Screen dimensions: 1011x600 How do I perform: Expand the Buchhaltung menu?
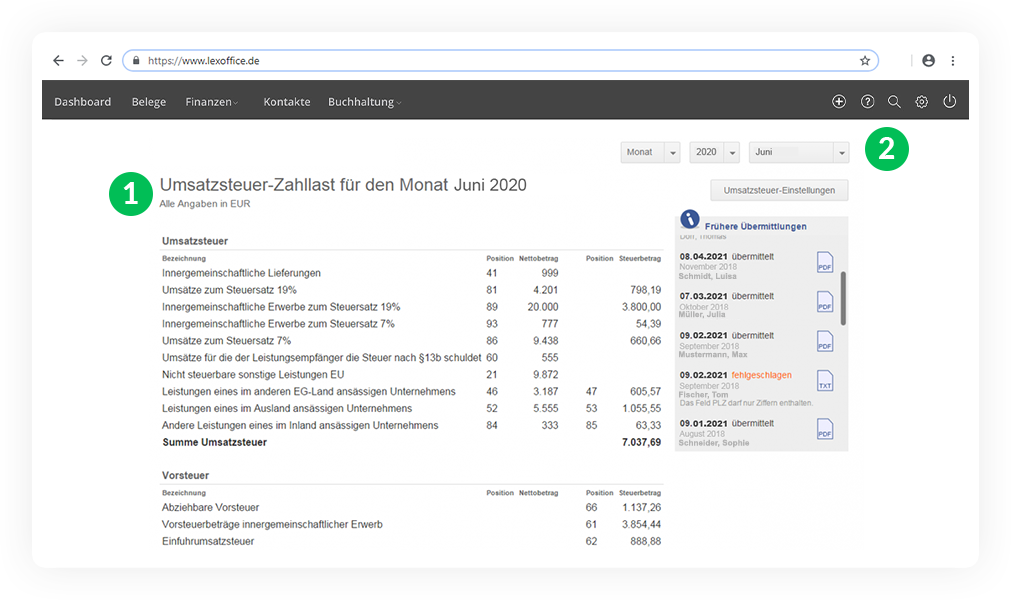[x=364, y=102]
